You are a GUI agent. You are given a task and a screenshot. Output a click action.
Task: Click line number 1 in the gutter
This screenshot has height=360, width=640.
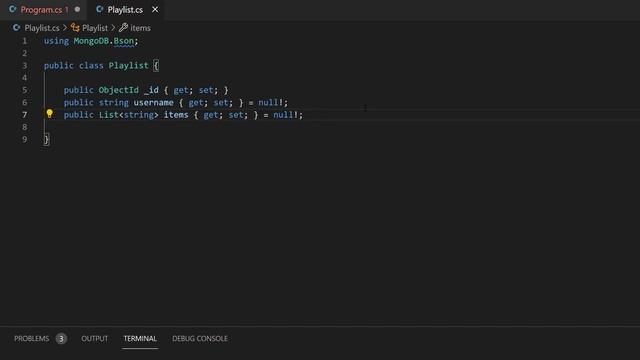[24, 41]
